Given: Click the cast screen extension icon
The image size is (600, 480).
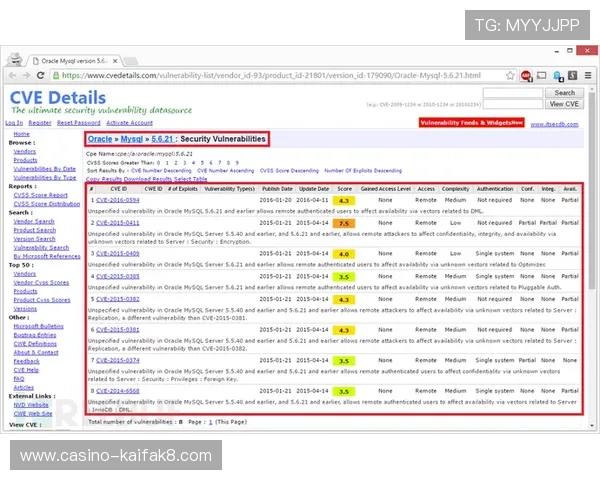Looking at the screenshot, I should pos(541,75).
